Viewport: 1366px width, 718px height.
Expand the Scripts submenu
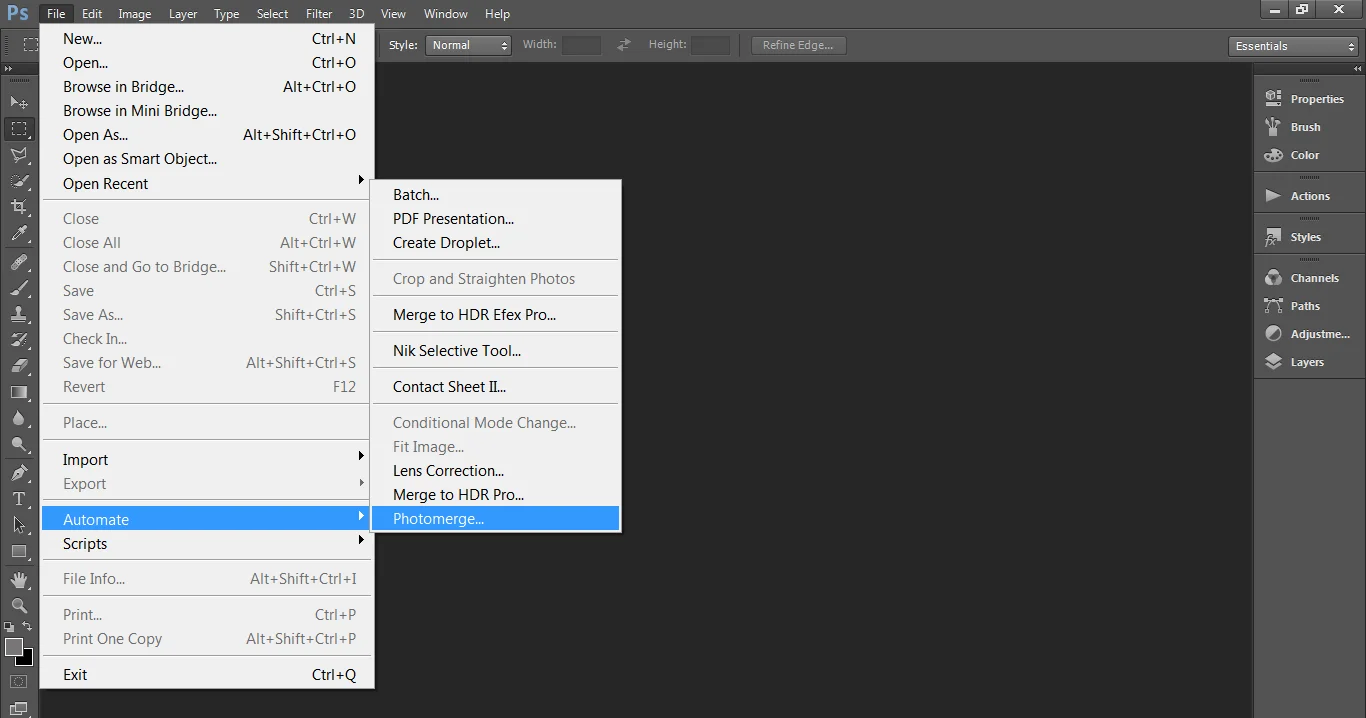[x=208, y=544]
